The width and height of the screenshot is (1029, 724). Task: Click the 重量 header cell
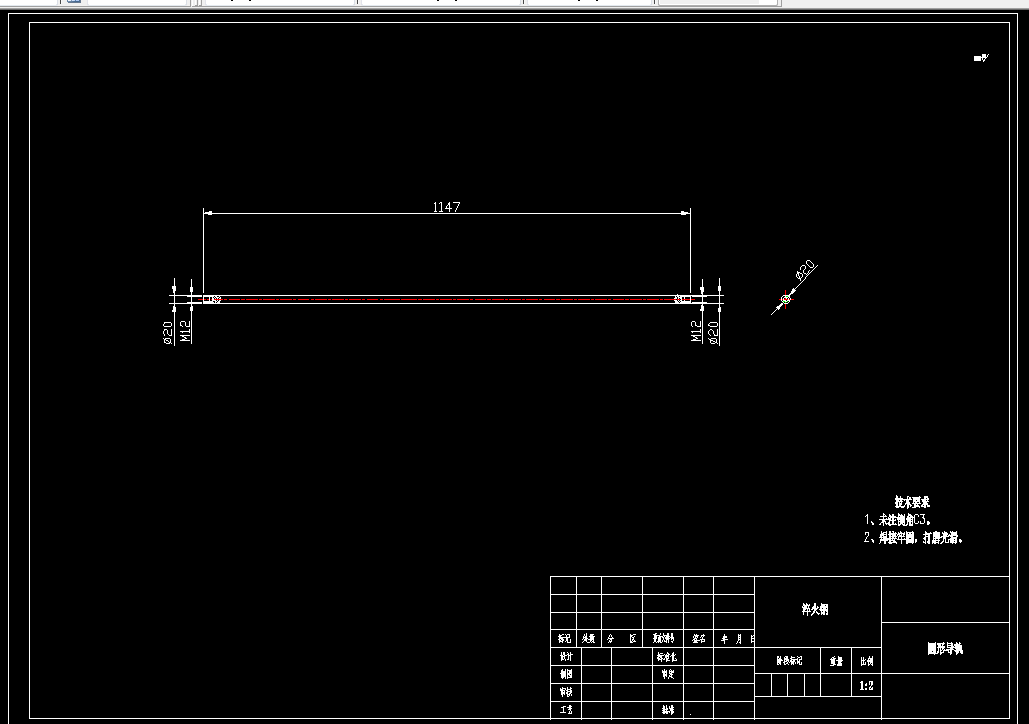(836, 661)
